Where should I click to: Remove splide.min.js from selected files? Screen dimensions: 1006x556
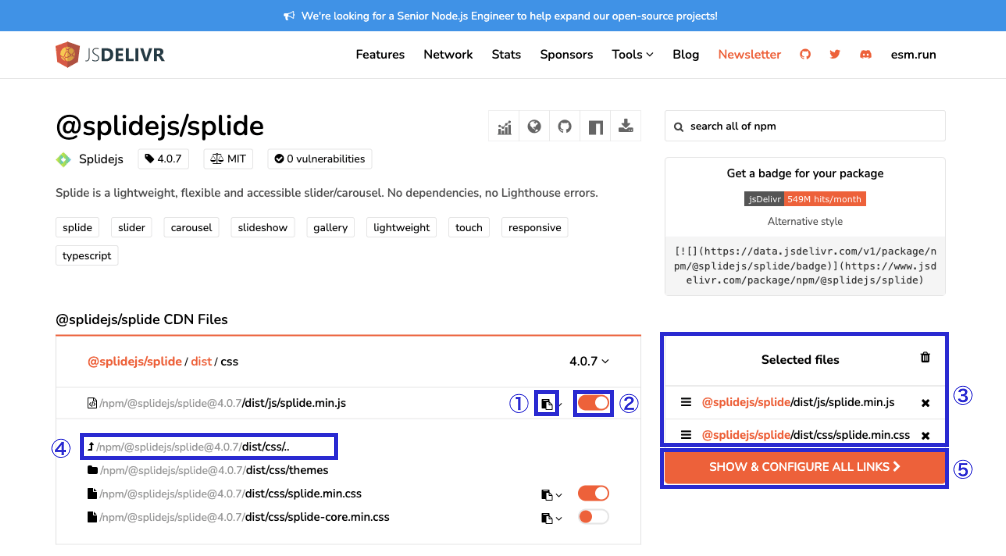click(x=925, y=403)
